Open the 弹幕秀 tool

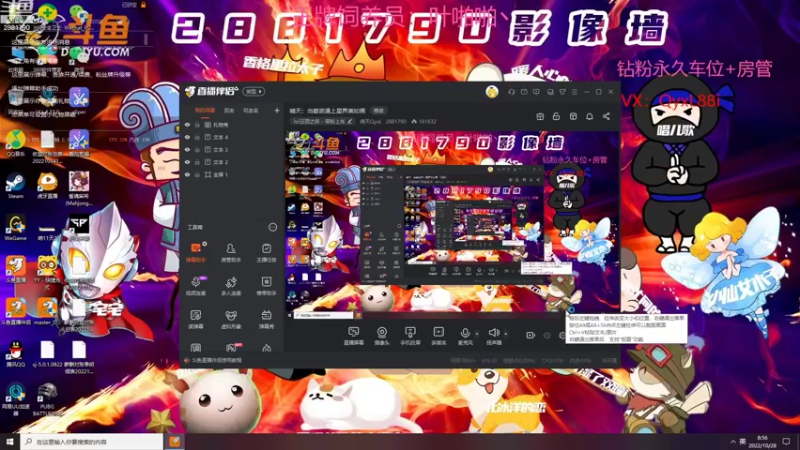(x=266, y=319)
